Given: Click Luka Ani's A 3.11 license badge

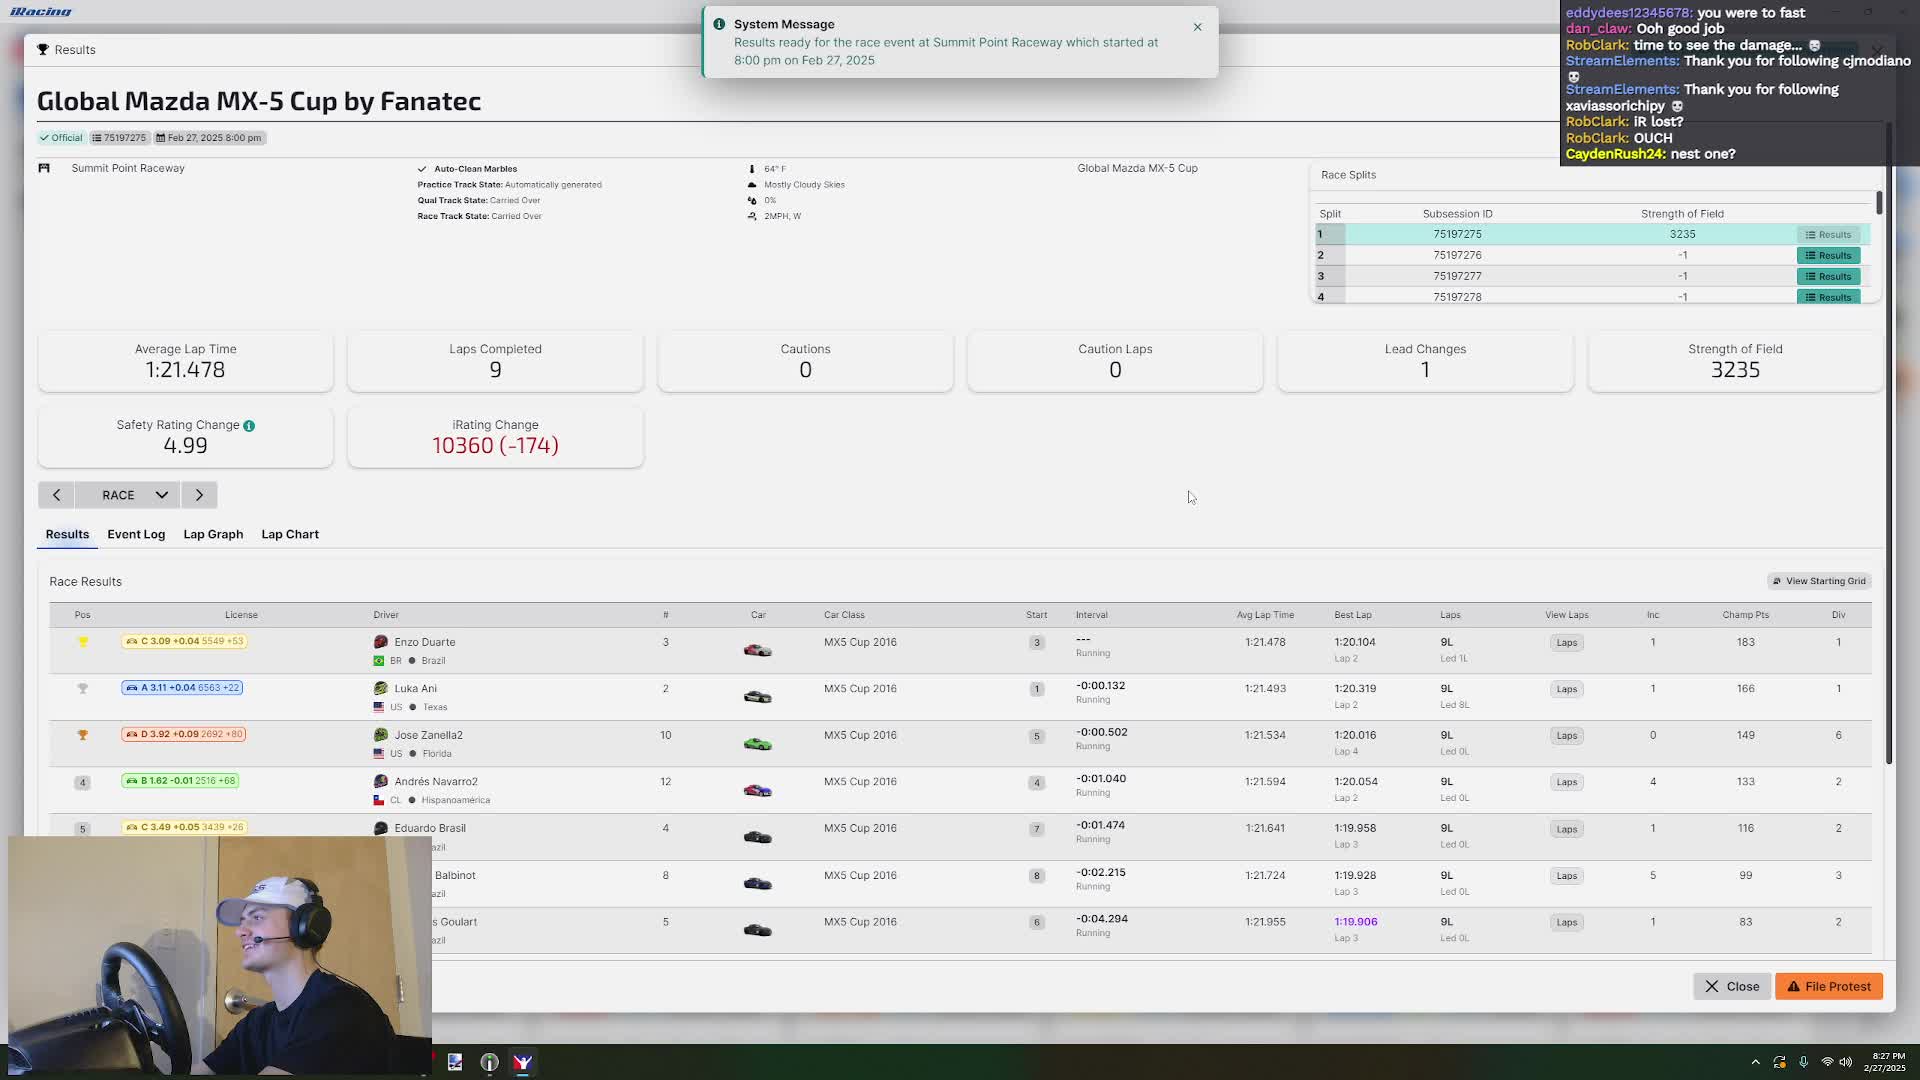Looking at the screenshot, I should coord(182,688).
